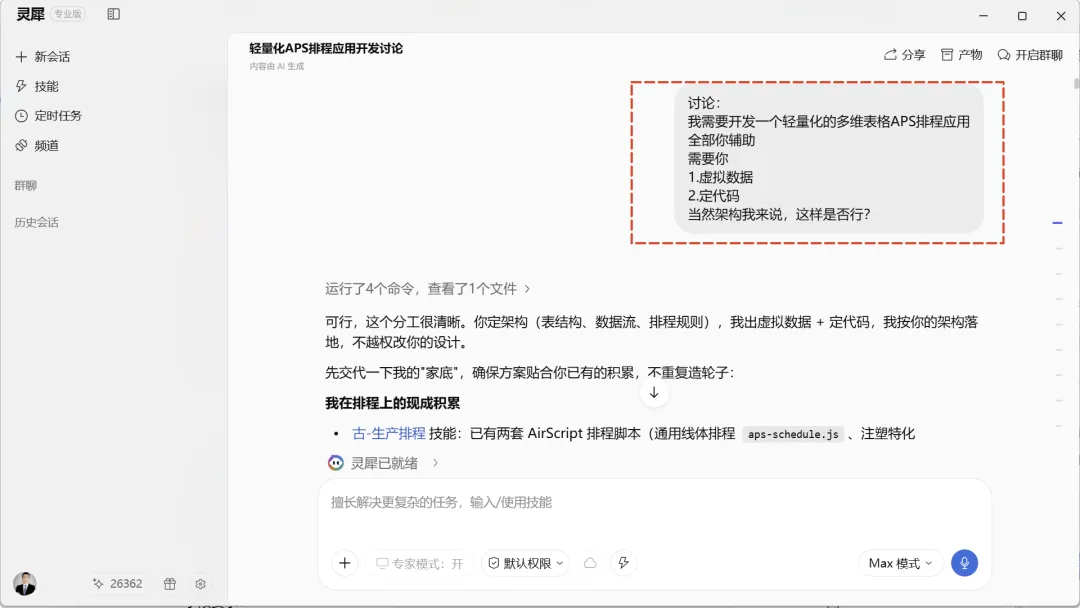Click 开启群聊 to start group chat
The height and width of the screenshot is (608, 1080).
pos(1030,54)
